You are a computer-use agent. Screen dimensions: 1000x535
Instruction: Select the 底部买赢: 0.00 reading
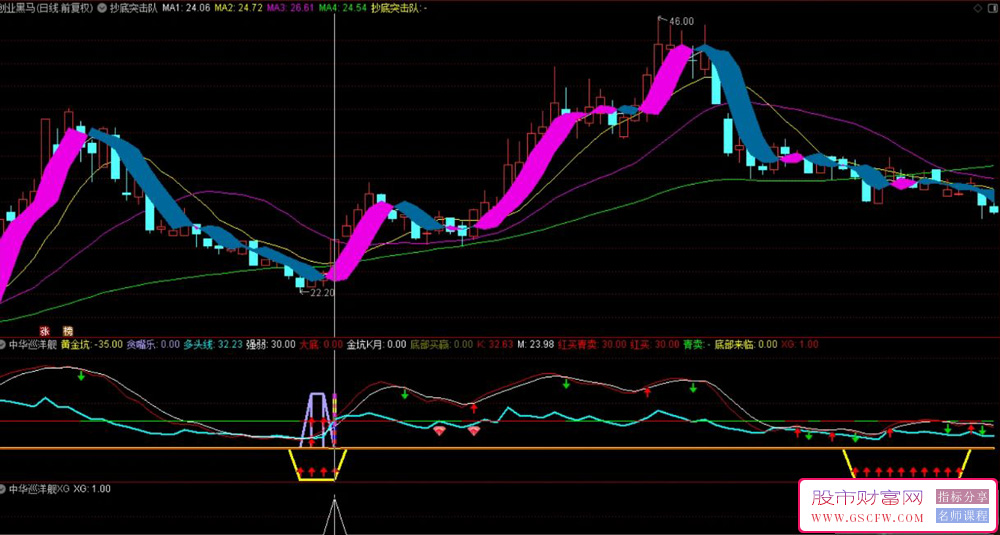coord(442,344)
